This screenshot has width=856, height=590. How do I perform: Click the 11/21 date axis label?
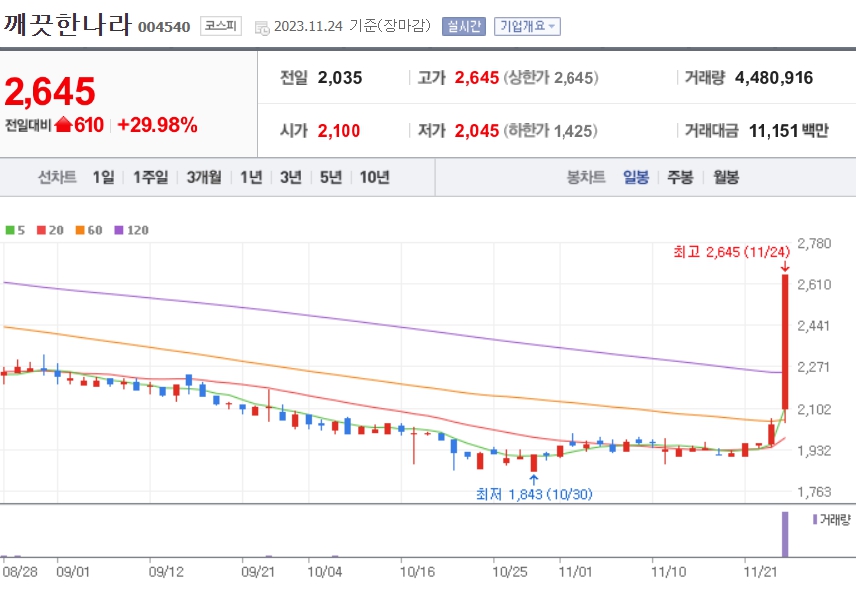760,571
